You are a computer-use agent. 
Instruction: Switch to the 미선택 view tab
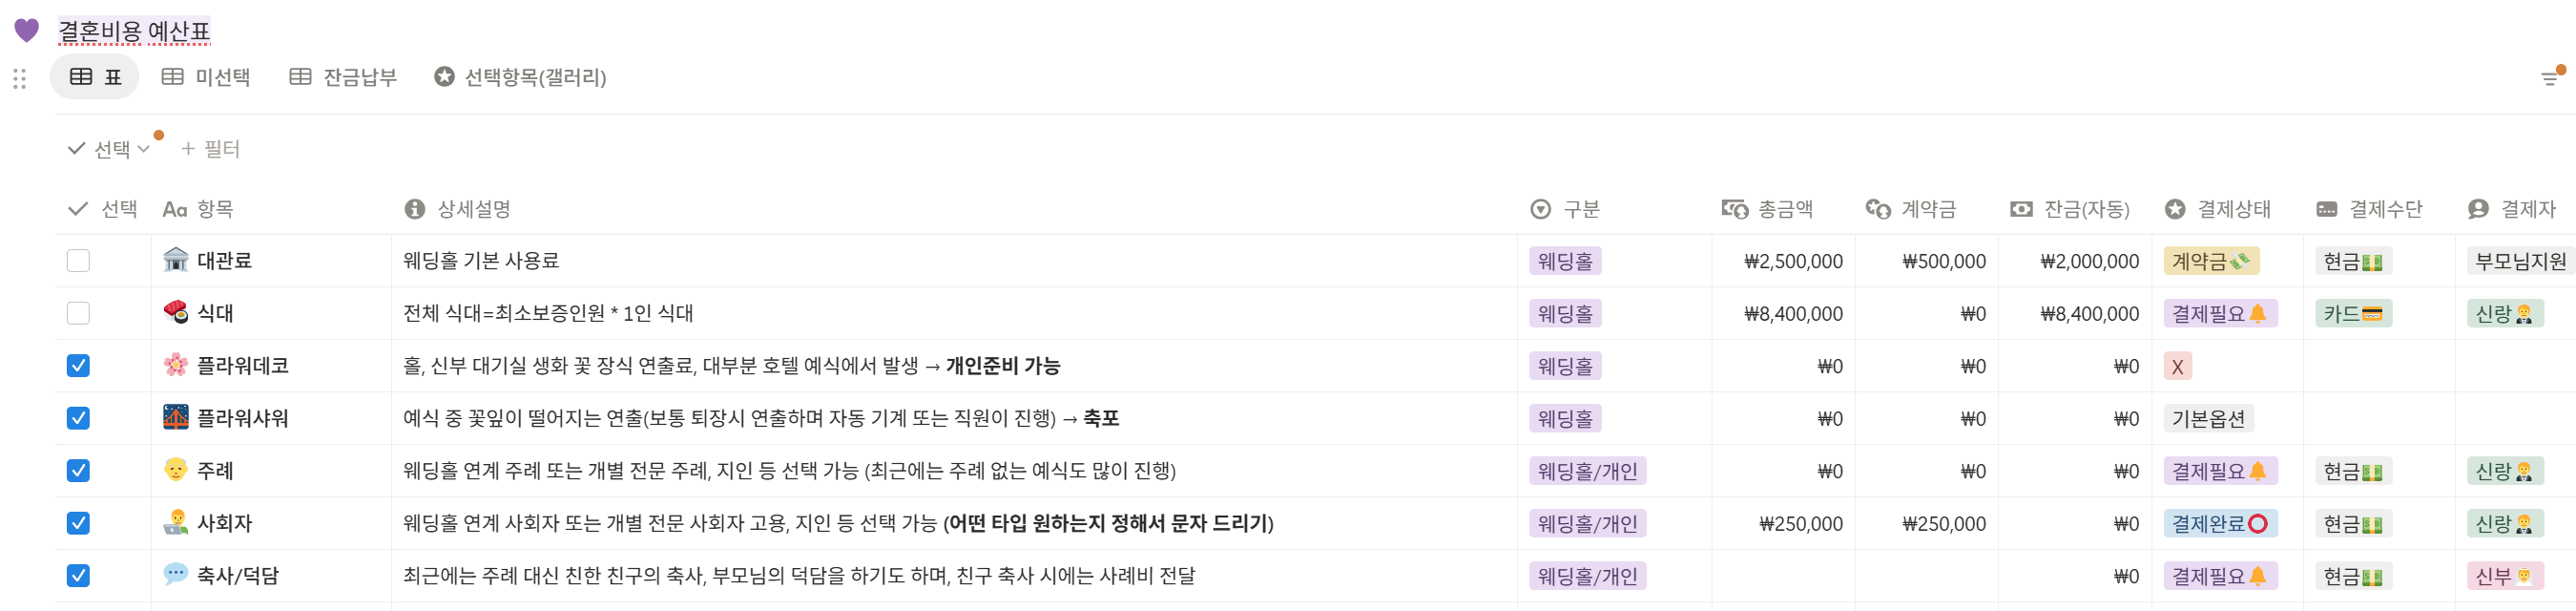click(x=207, y=77)
